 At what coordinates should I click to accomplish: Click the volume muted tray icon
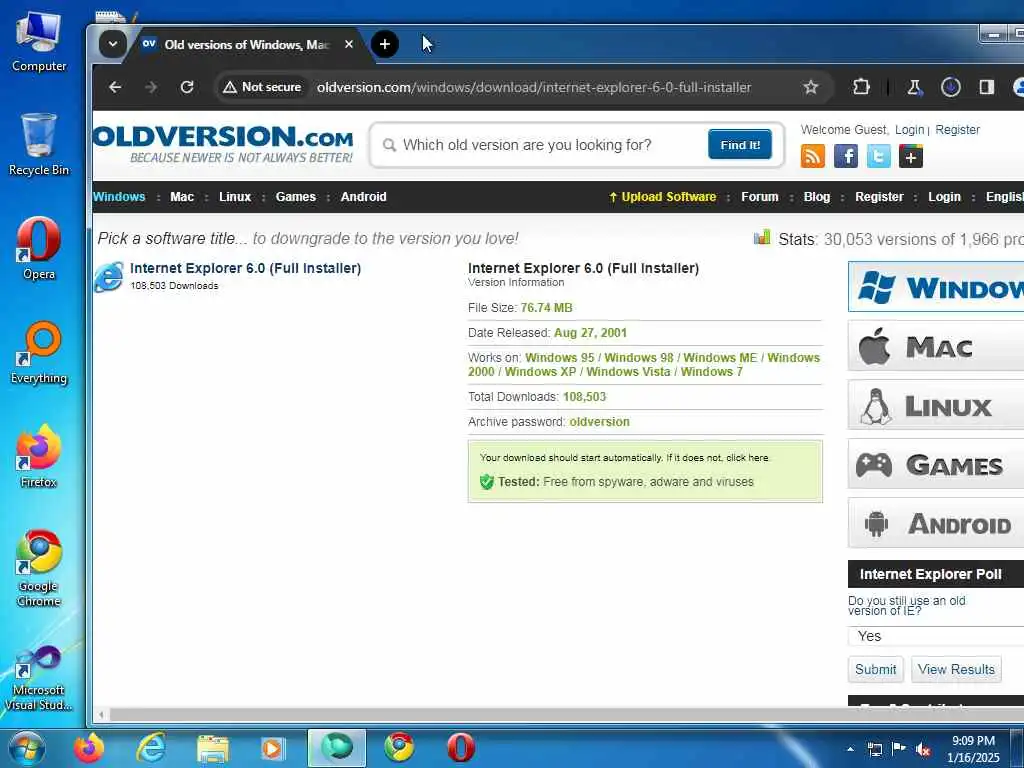click(923, 750)
